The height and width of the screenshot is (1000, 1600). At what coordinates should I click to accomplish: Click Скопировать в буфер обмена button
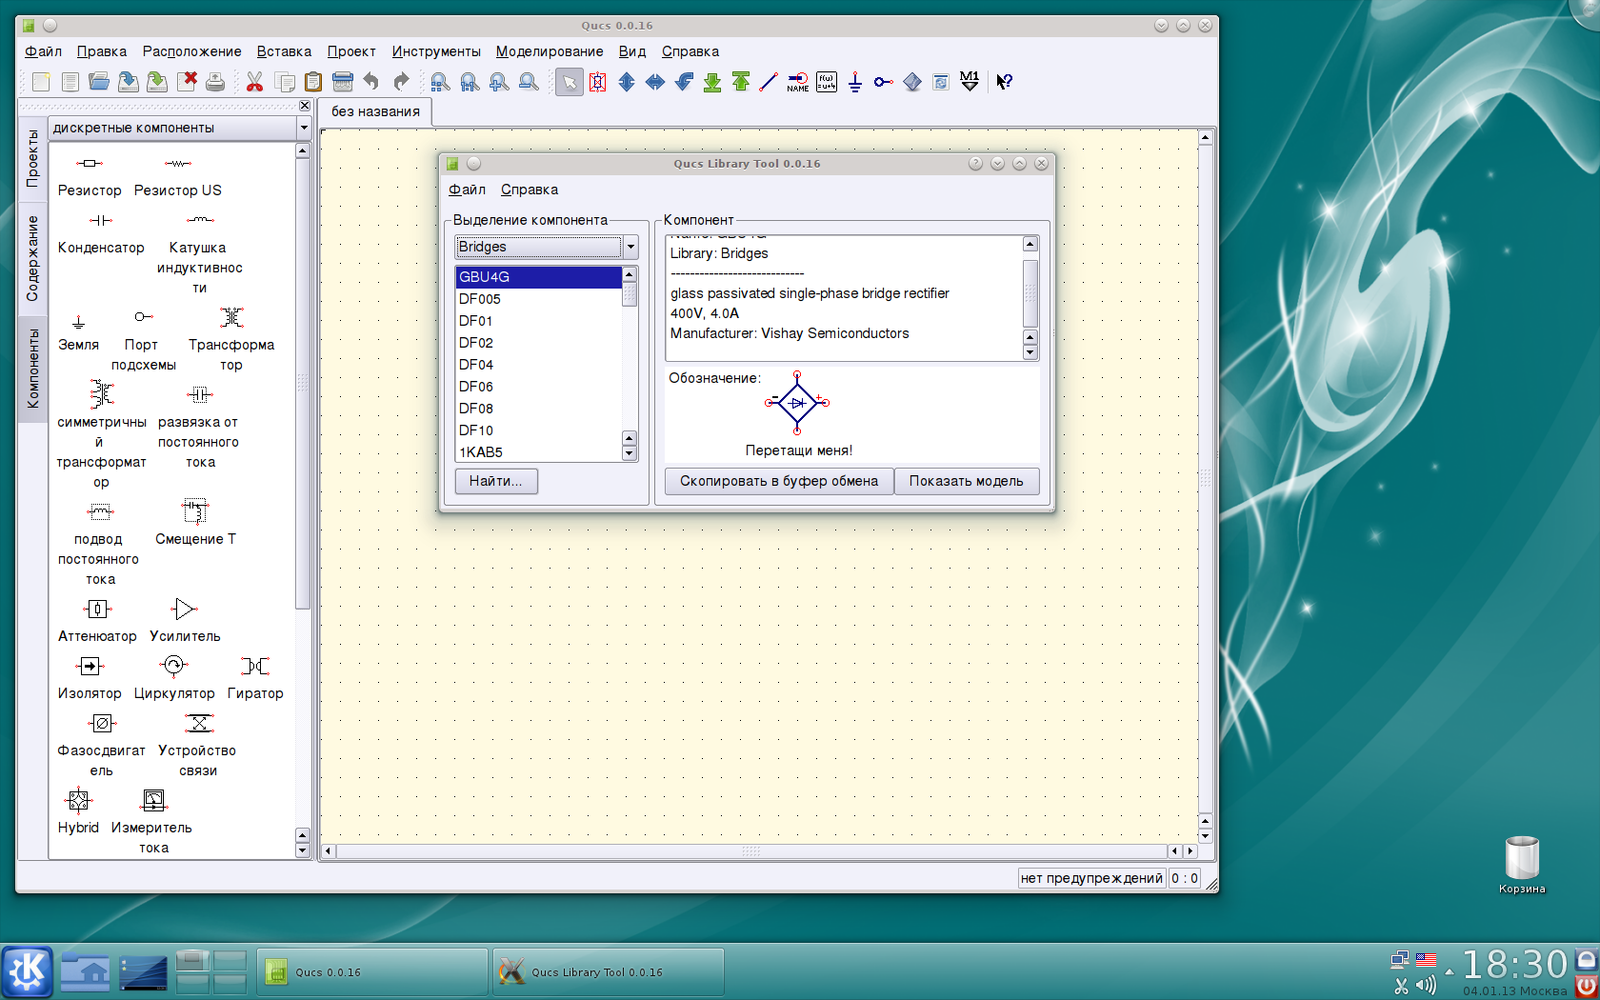(x=779, y=481)
